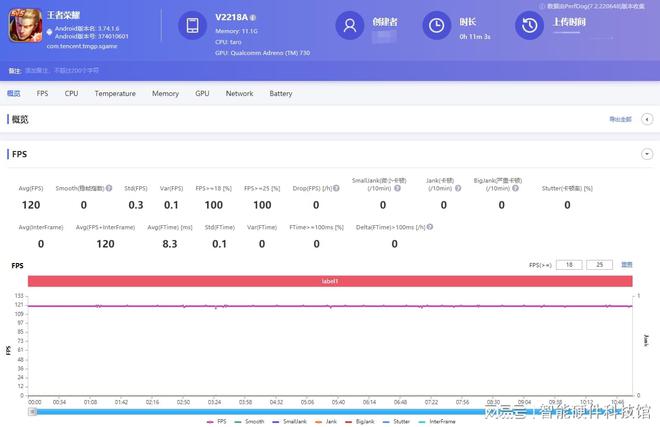Click help icon next to BigJank (/10min)
Viewport: 660px width, 427px height.
point(515,188)
